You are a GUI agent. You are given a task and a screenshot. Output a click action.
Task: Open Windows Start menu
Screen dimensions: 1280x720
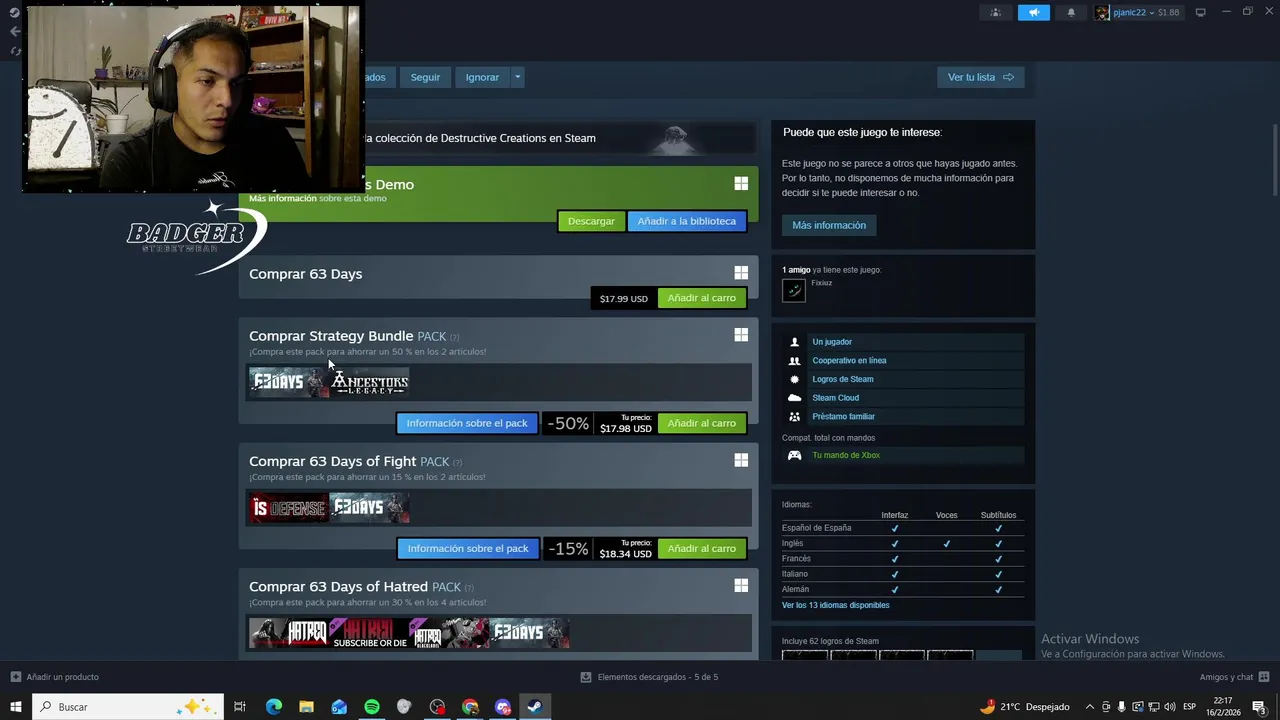(x=15, y=707)
